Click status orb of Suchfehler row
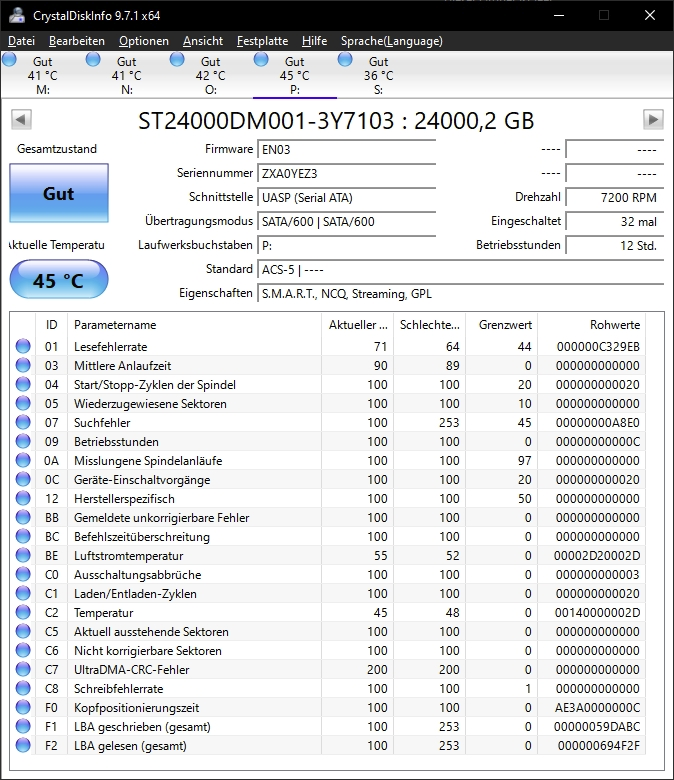This screenshot has width=674, height=780. coord(23,422)
